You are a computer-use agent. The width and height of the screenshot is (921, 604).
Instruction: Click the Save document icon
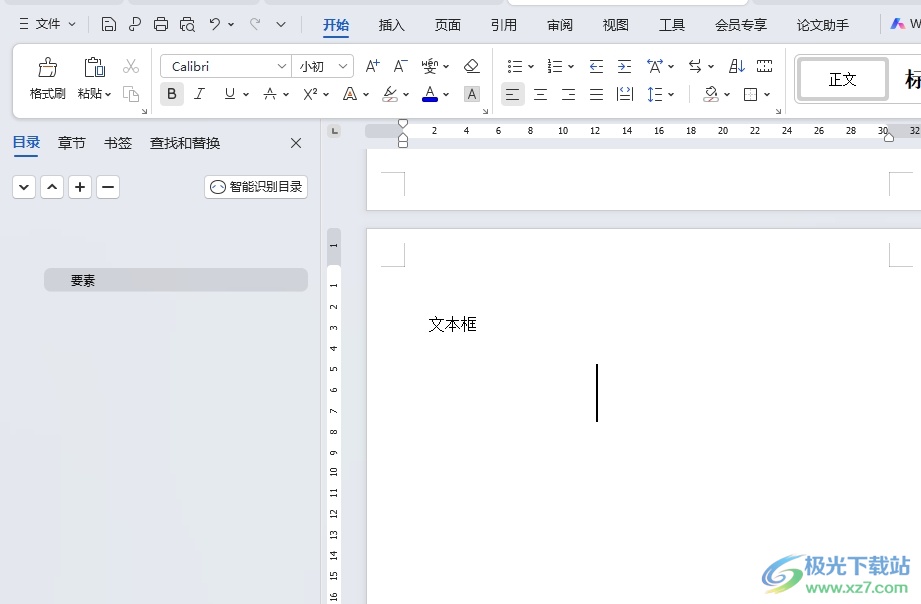point(109,24)
